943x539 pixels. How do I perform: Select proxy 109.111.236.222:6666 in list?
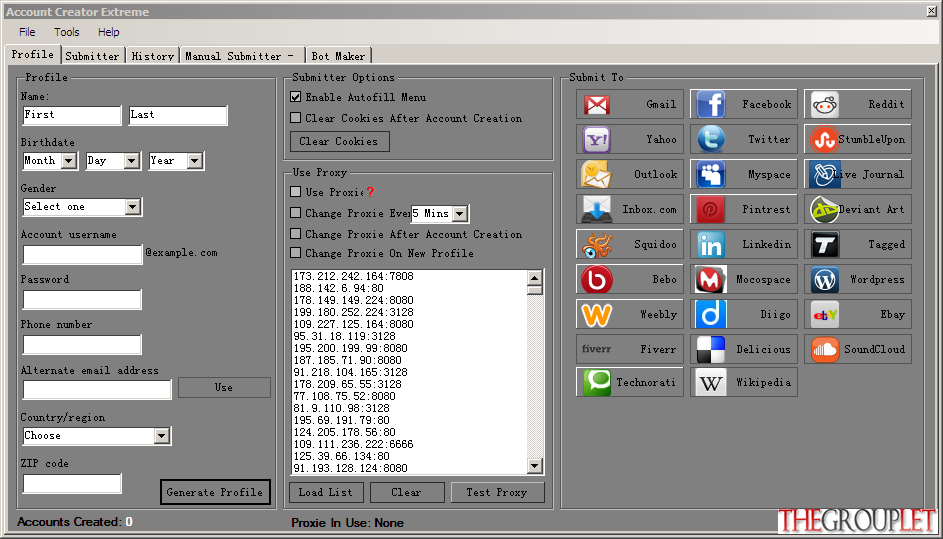coord(353,444)
